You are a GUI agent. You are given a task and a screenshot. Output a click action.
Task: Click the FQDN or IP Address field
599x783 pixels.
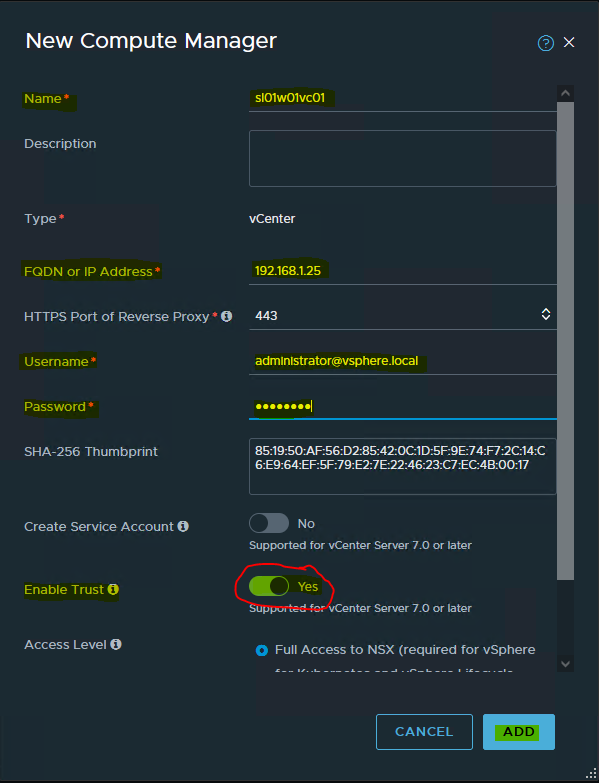(403, 271)
